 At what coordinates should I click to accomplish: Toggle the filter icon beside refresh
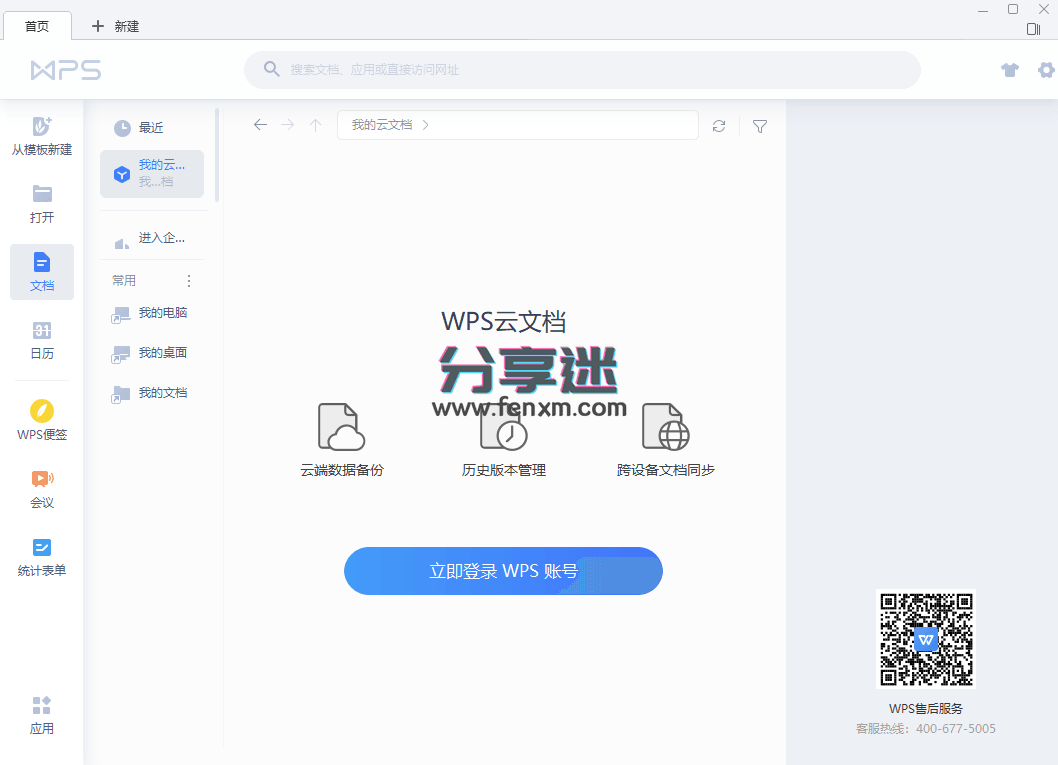(759, 126)
